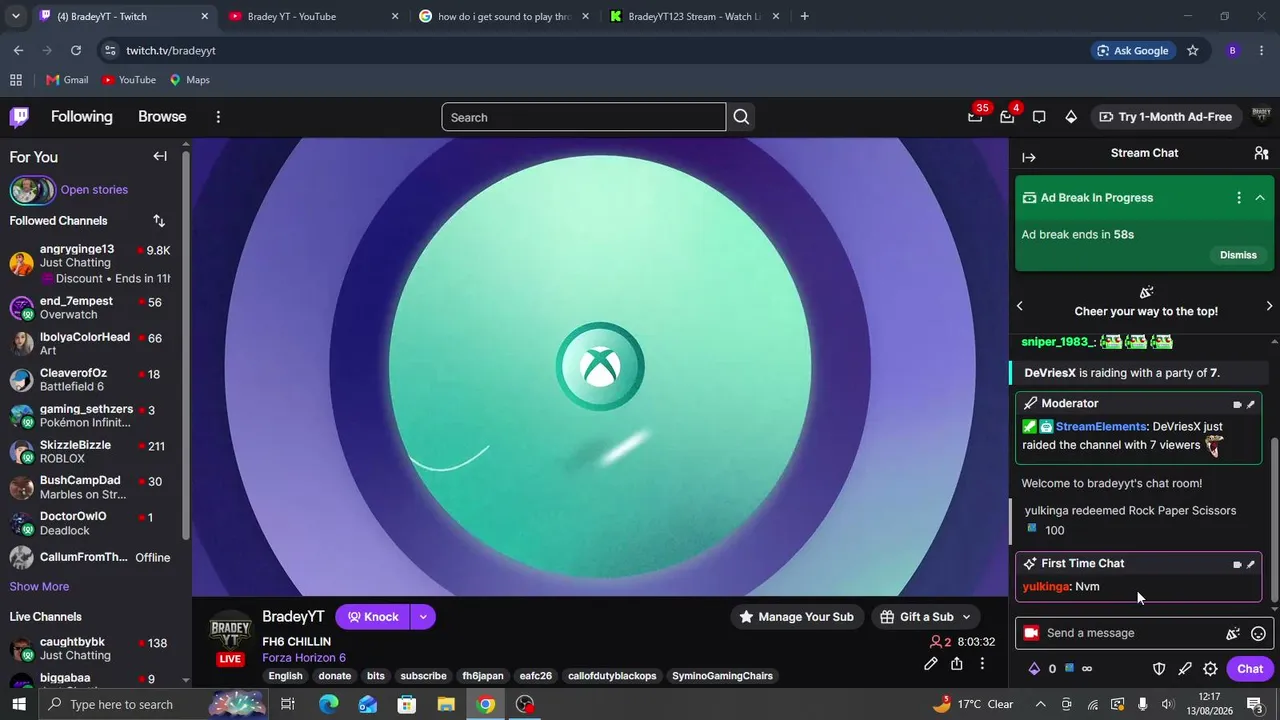This screenshot has height=720, width=1280.
Task: Edit stream info with pencil icon
Action: [x=931, y=664]
